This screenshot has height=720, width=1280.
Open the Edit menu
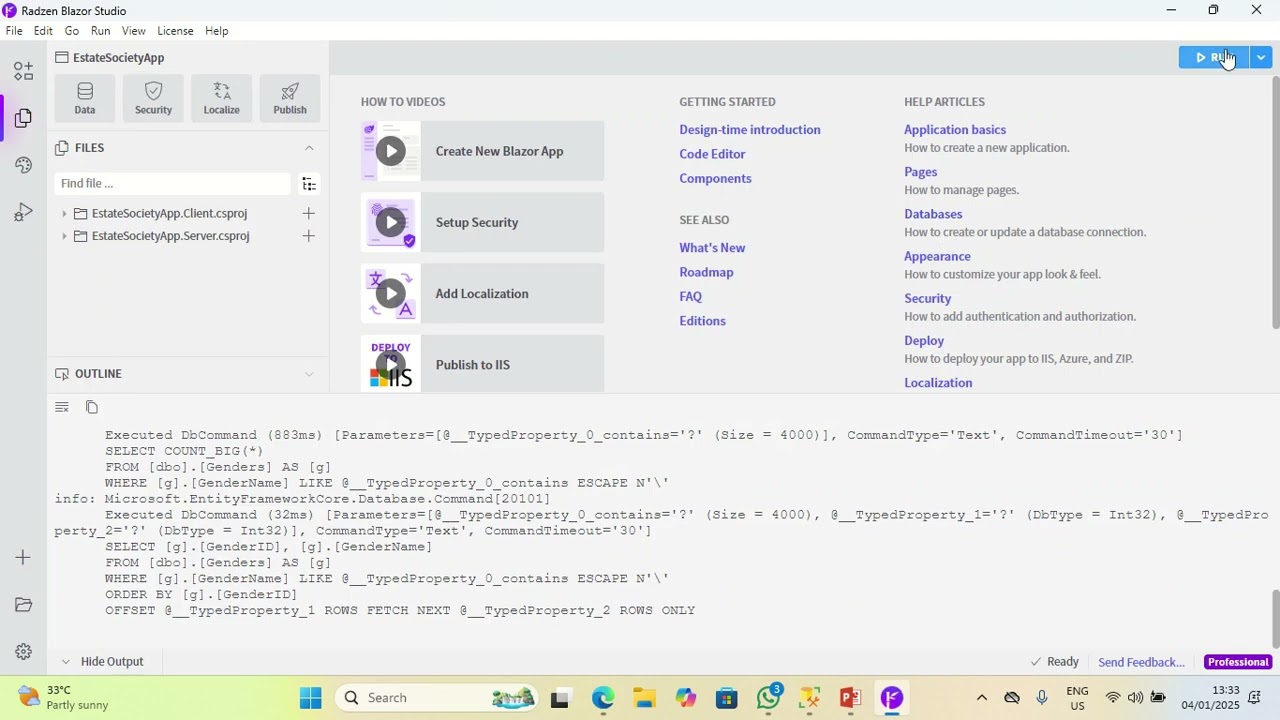click(x=43, y=31)
